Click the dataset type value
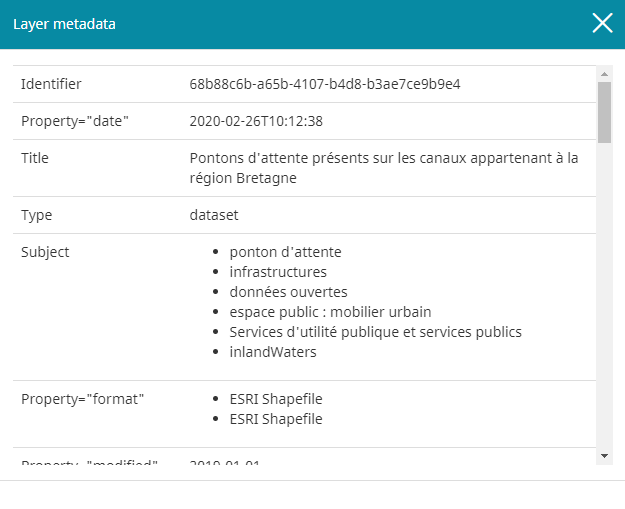The image size is (625, 509). click(x=214, y=215)
